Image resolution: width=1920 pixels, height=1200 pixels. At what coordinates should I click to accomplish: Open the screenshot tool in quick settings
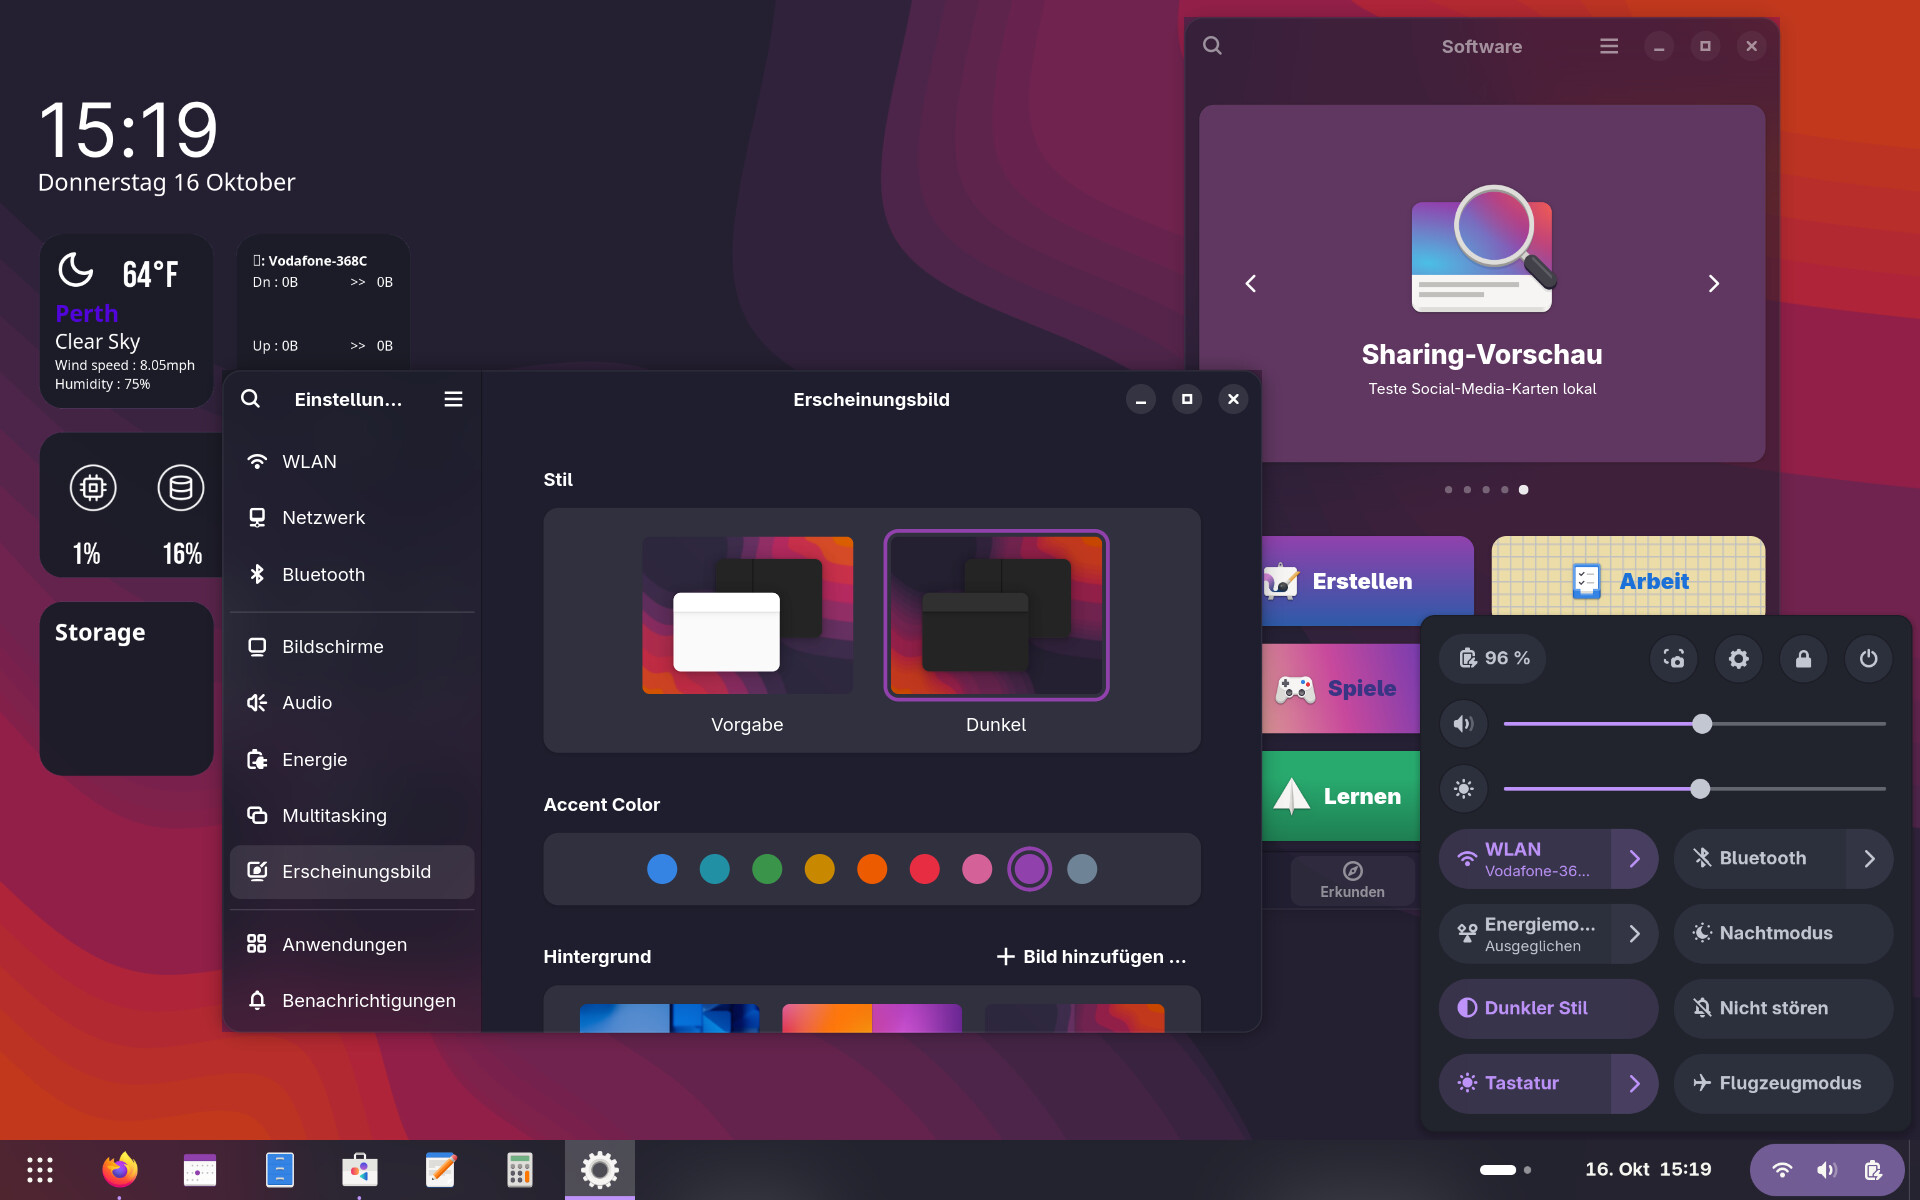coord(1673,658)
